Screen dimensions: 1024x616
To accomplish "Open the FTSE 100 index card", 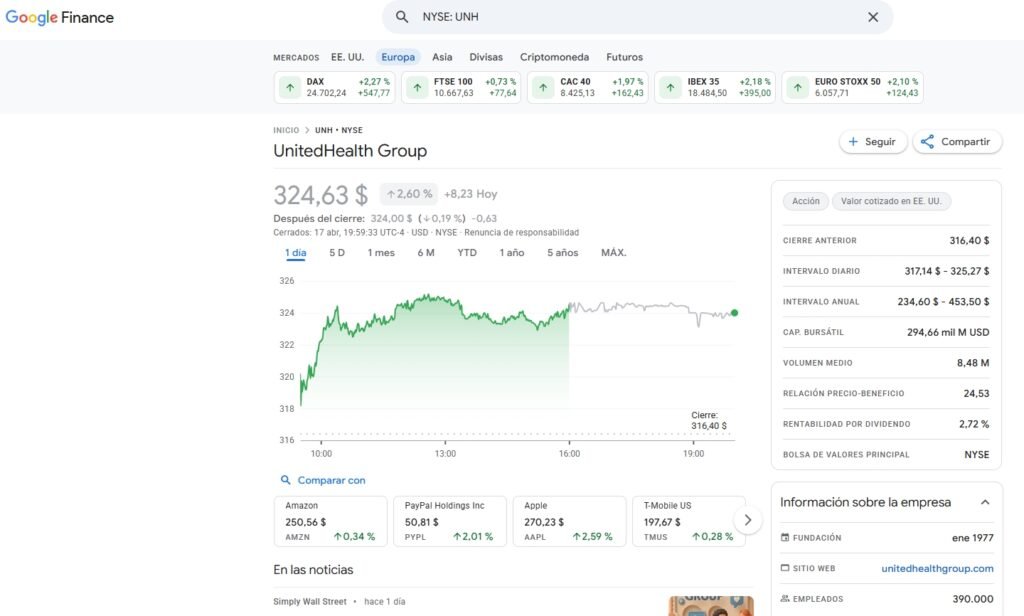I will 461,87.
